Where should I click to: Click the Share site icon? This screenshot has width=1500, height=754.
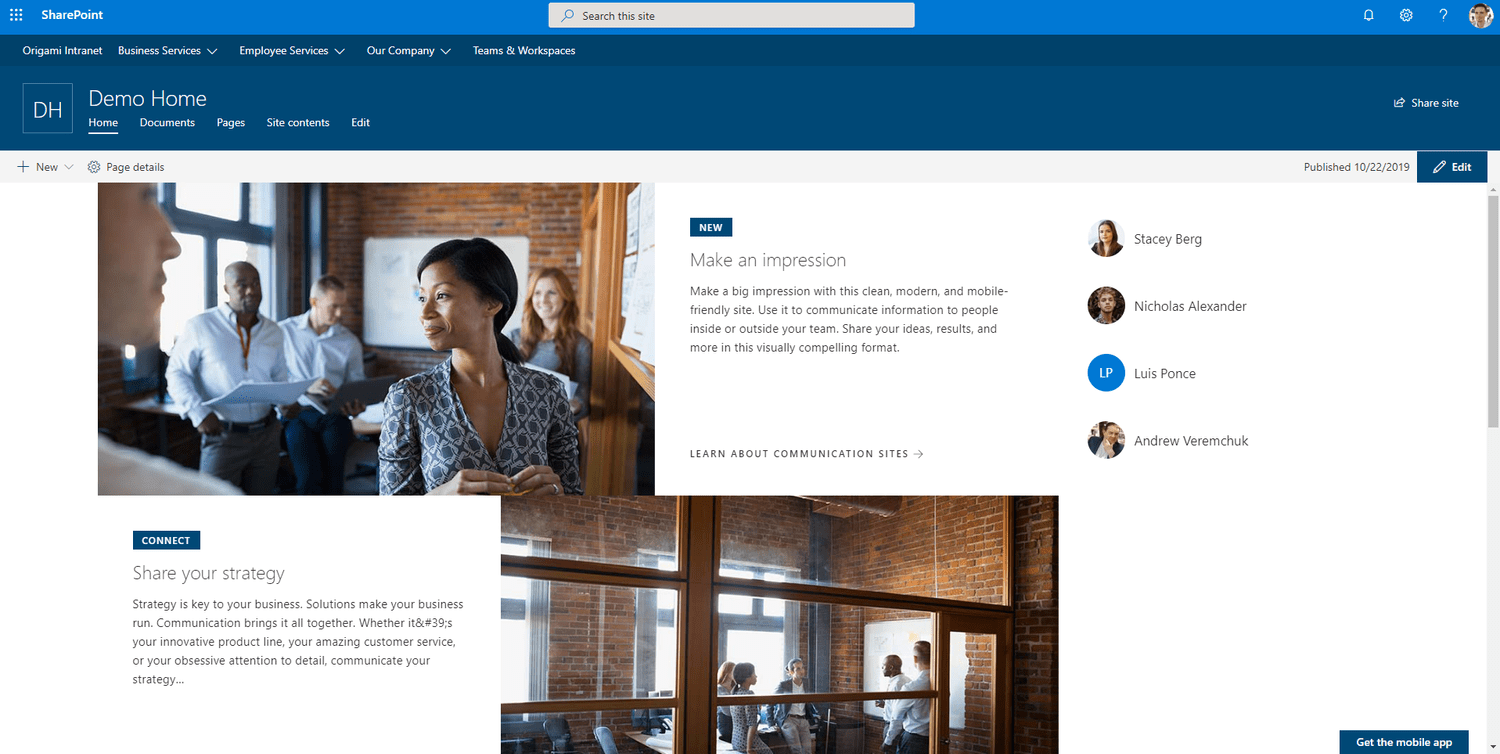[1398, 102]
